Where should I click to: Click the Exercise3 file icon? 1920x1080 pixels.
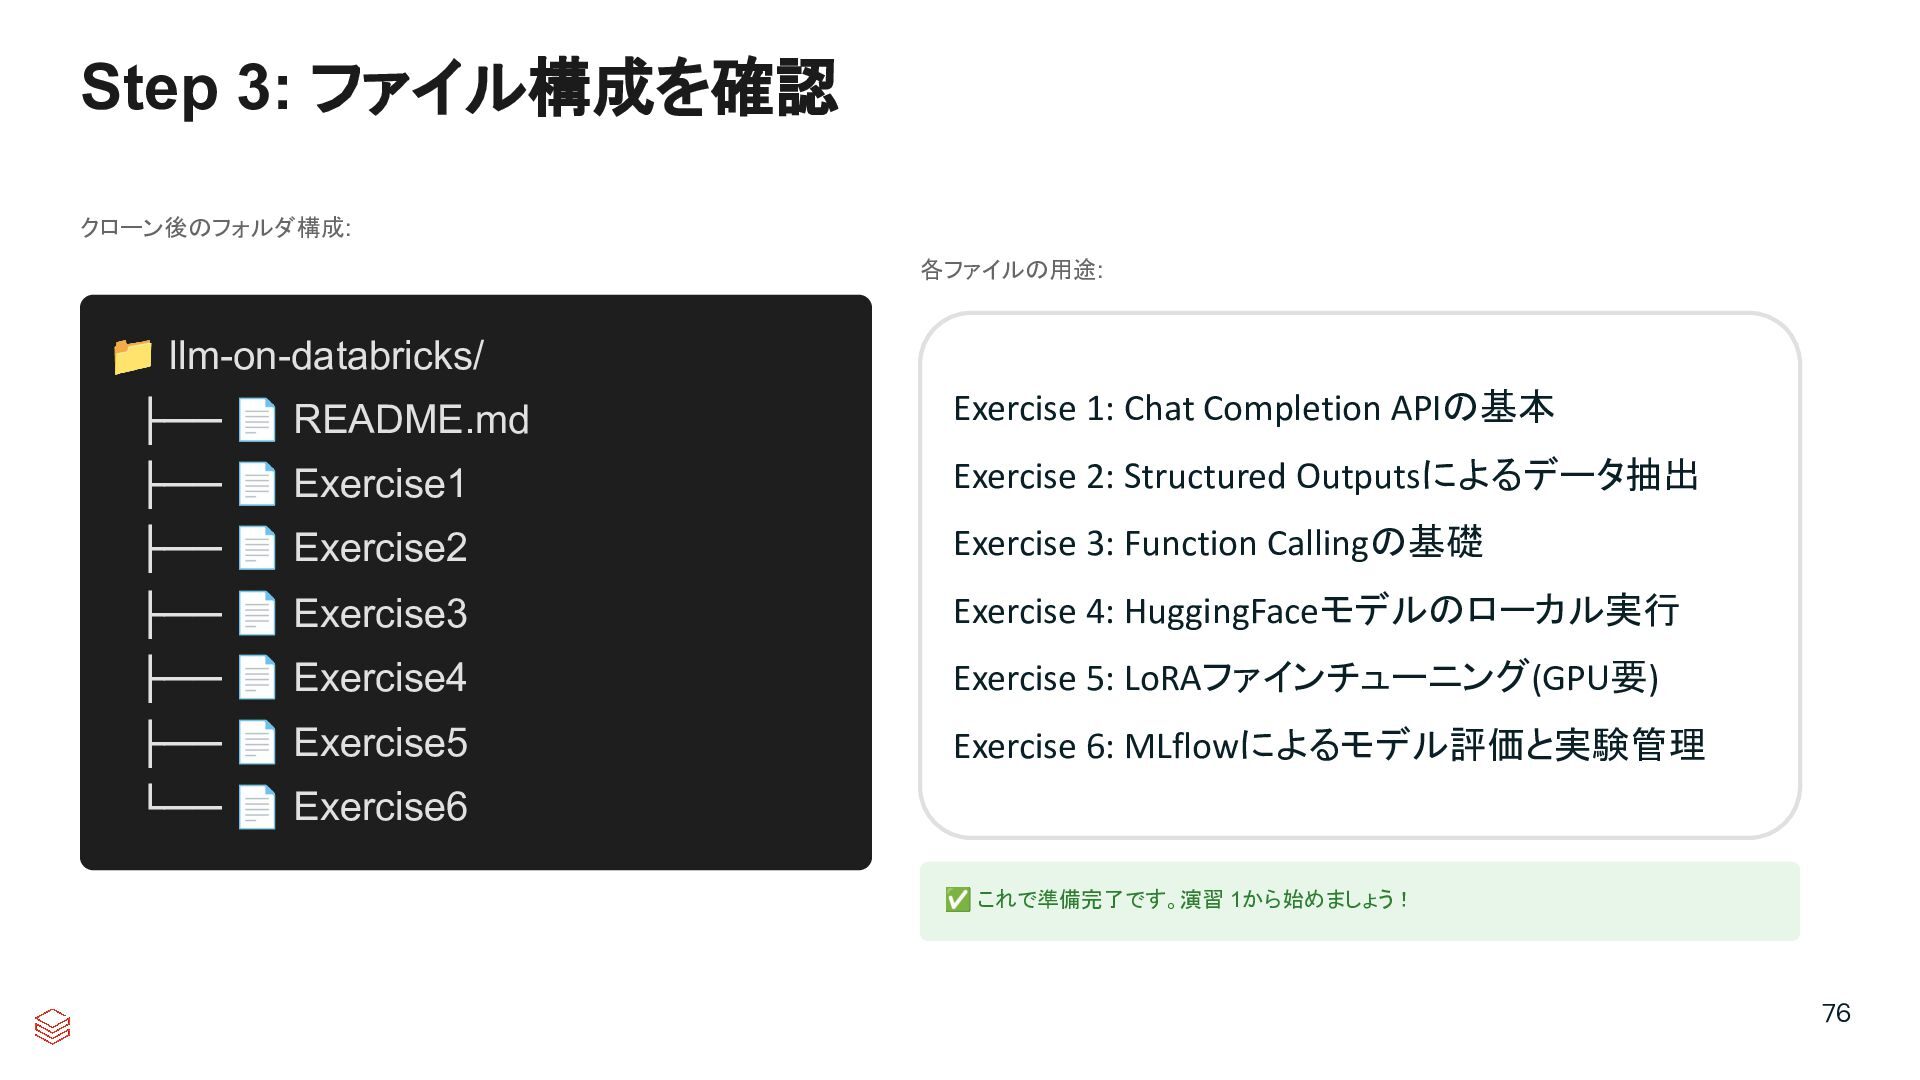256,613
